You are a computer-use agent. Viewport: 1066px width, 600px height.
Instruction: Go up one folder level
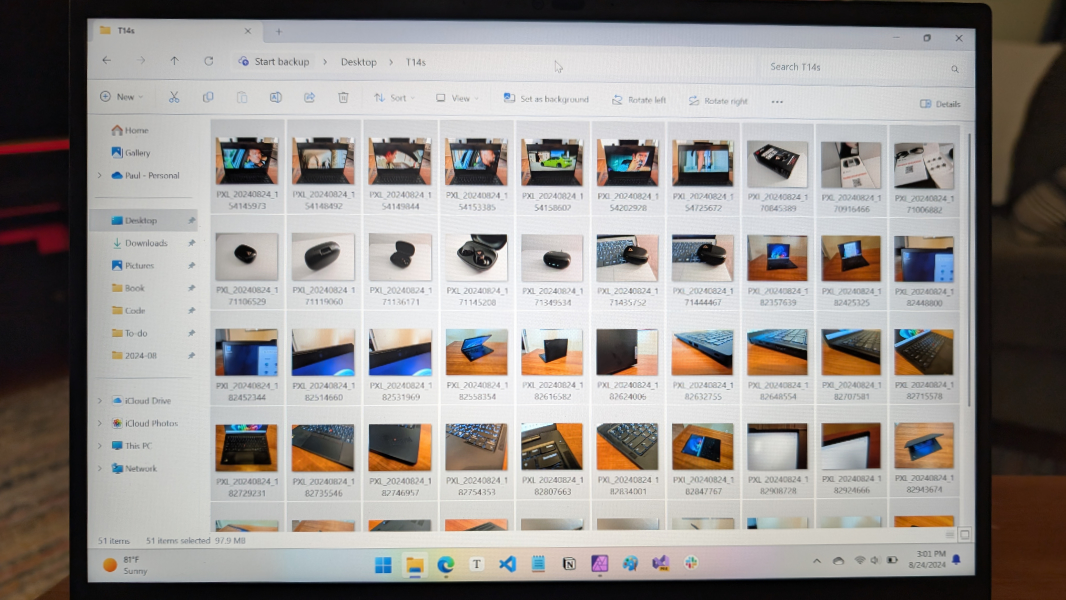(175, 60)
